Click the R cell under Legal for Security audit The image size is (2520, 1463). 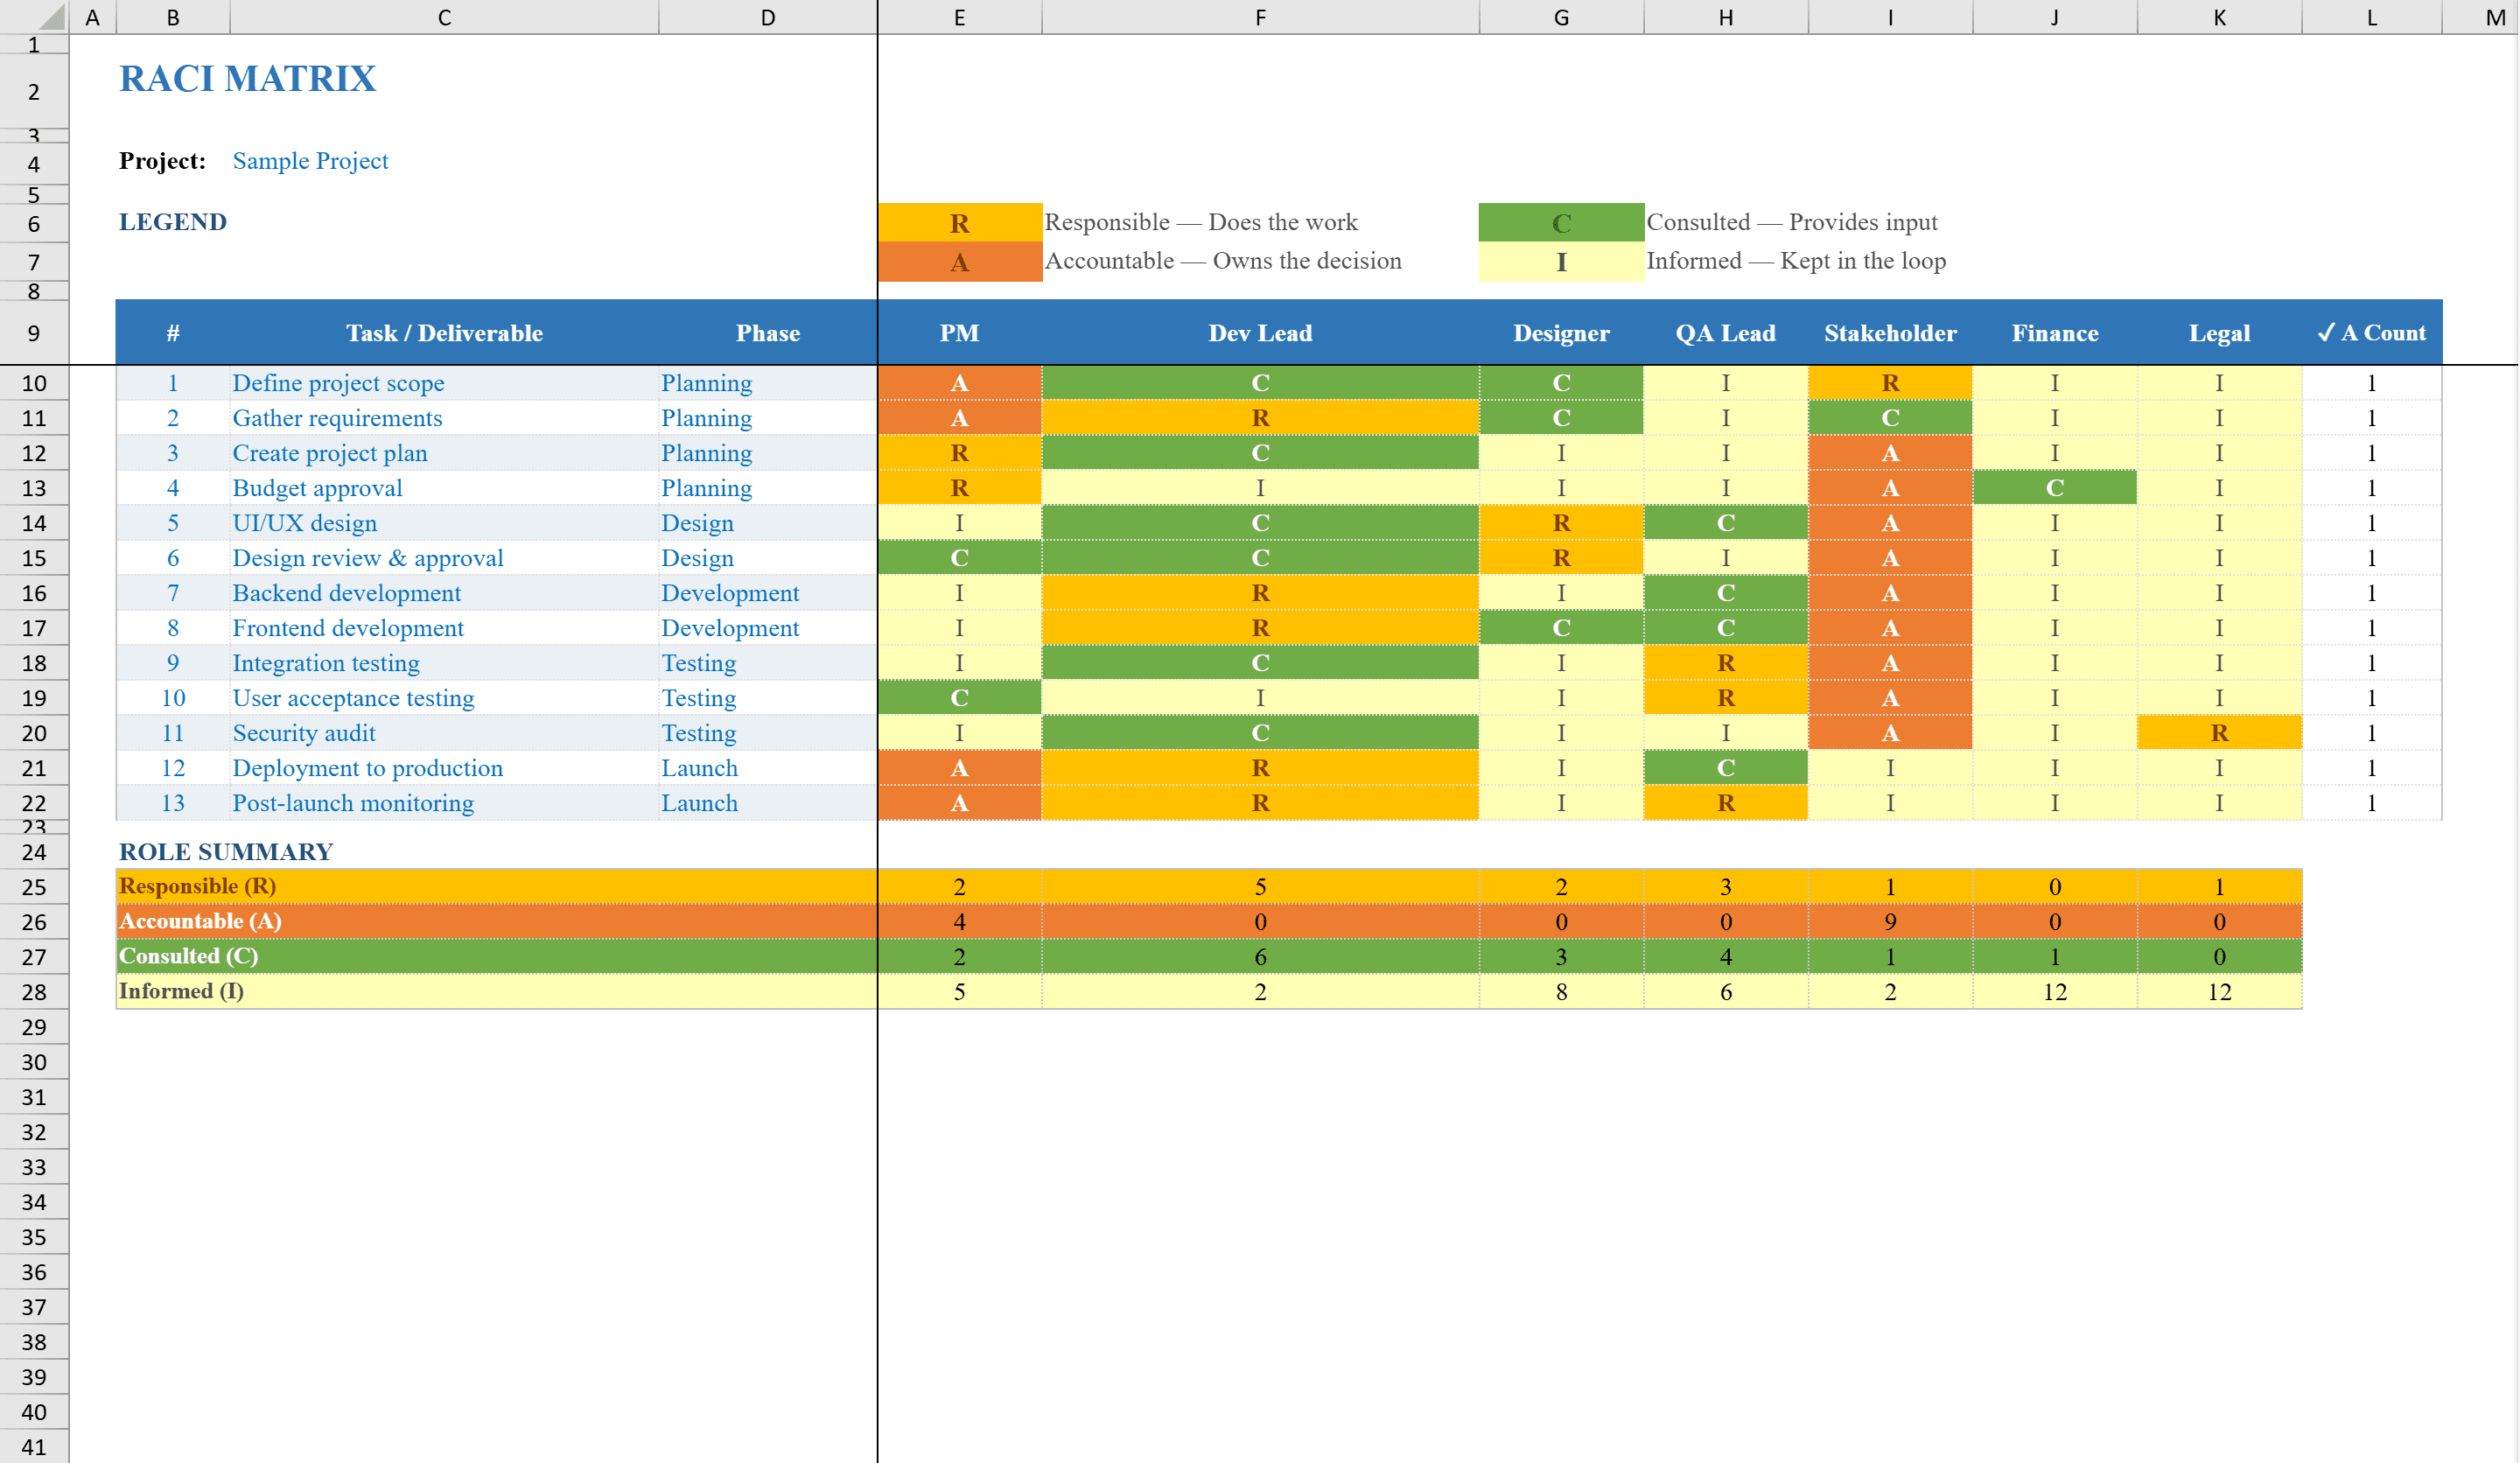[x=2219, y=733]
